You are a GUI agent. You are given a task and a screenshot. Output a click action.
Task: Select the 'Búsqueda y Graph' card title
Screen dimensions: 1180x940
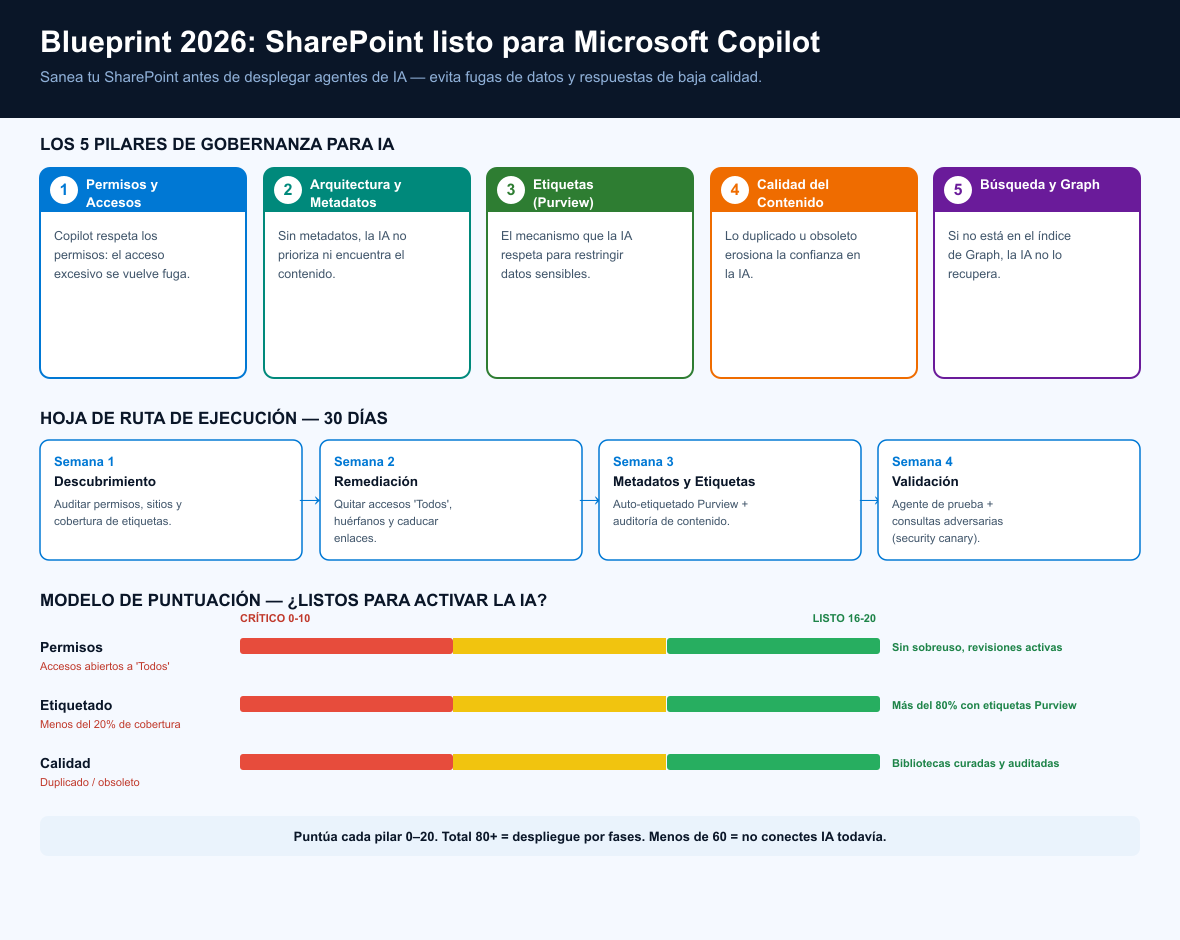coord(1039,184)
